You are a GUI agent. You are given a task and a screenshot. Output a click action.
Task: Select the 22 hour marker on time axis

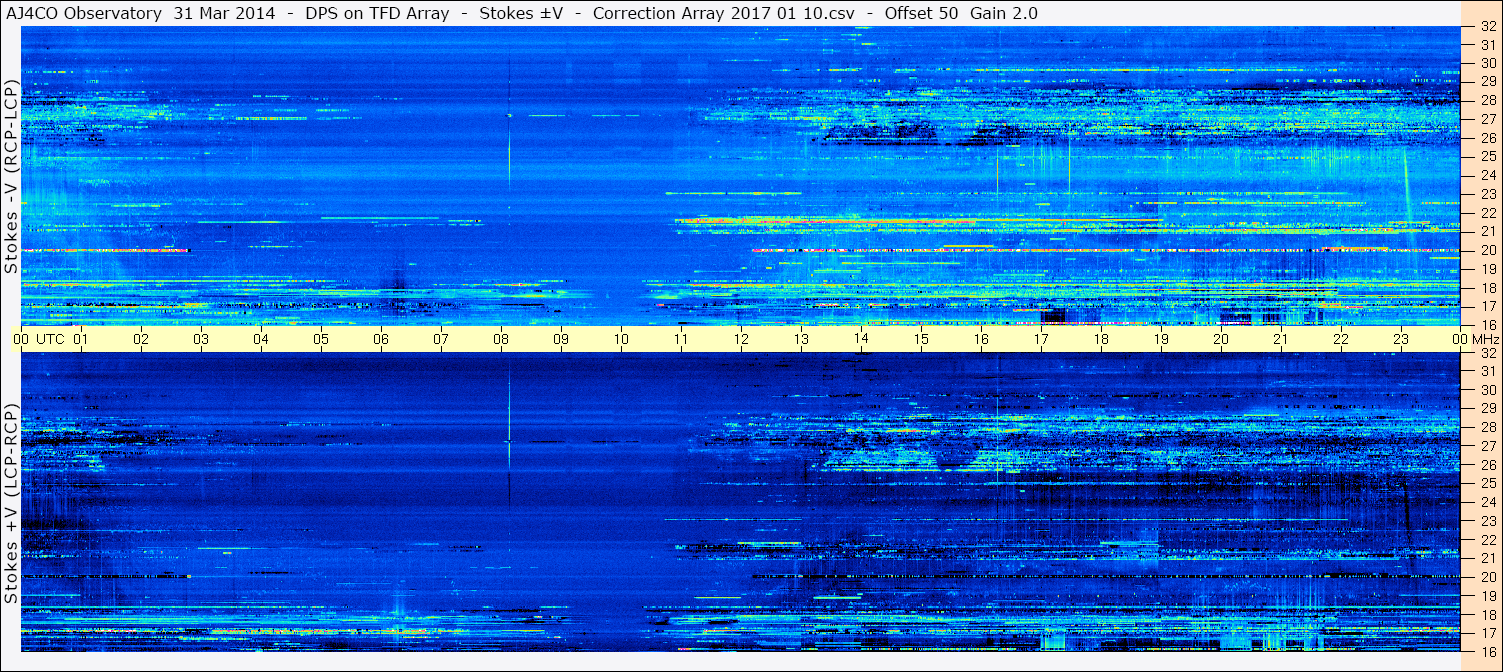click(1341, 339)
